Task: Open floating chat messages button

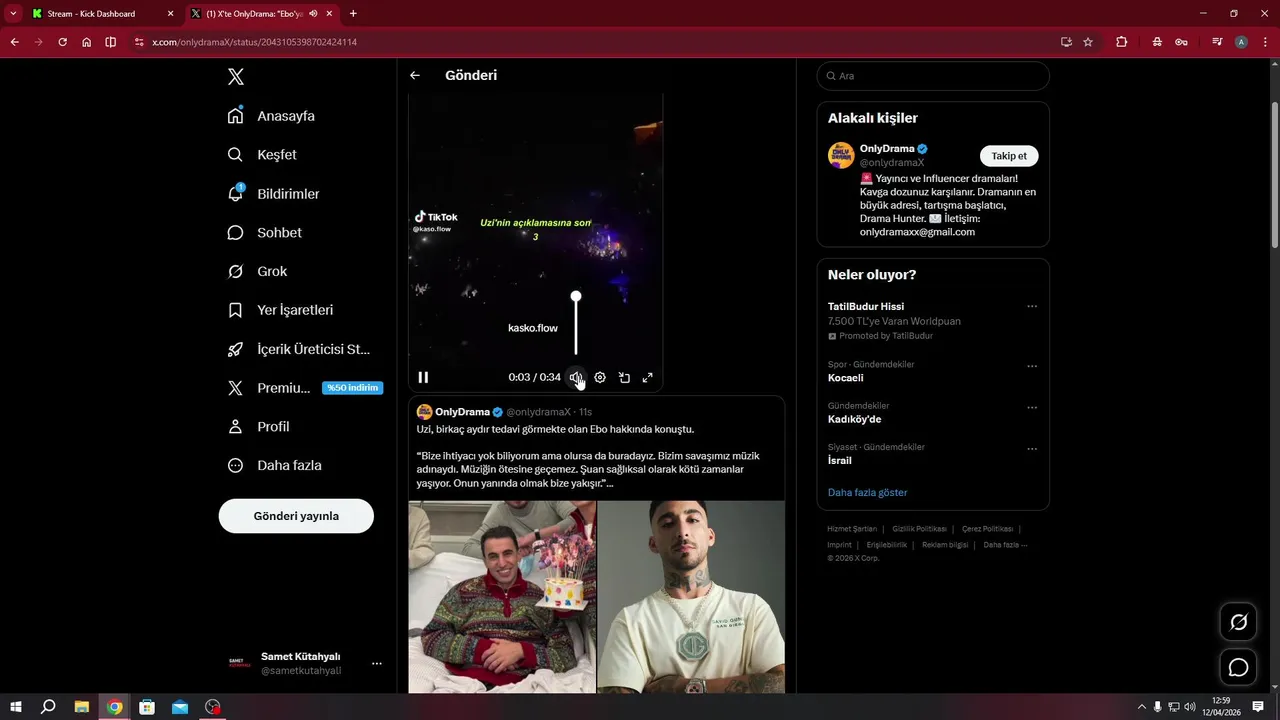Action: coord(1238,667)
